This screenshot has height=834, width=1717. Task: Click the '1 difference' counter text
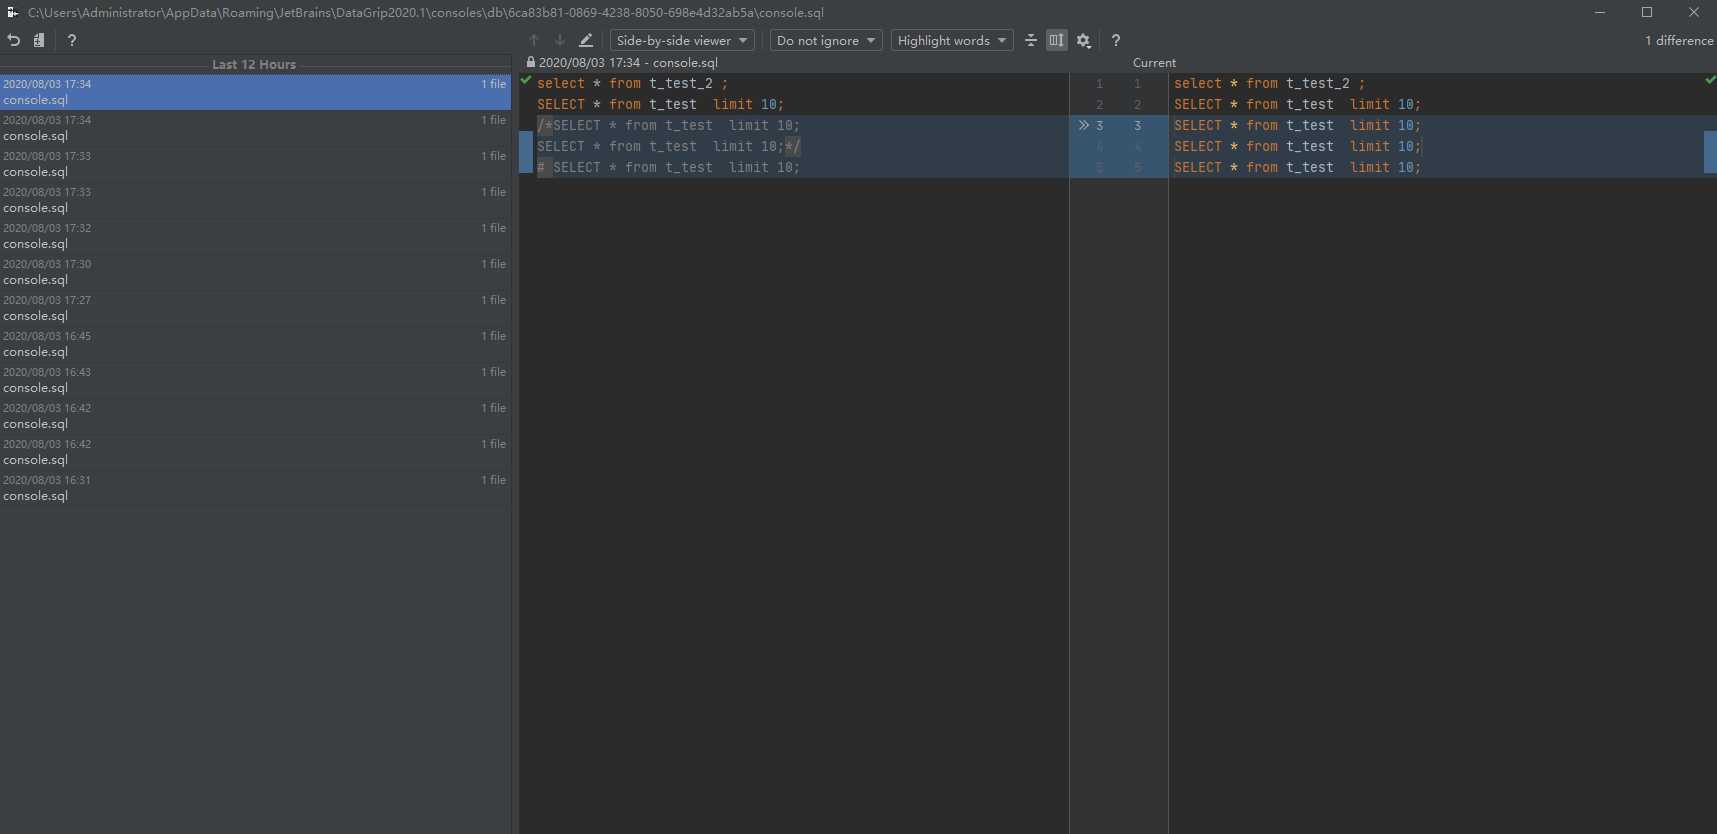pos(1679,40)
